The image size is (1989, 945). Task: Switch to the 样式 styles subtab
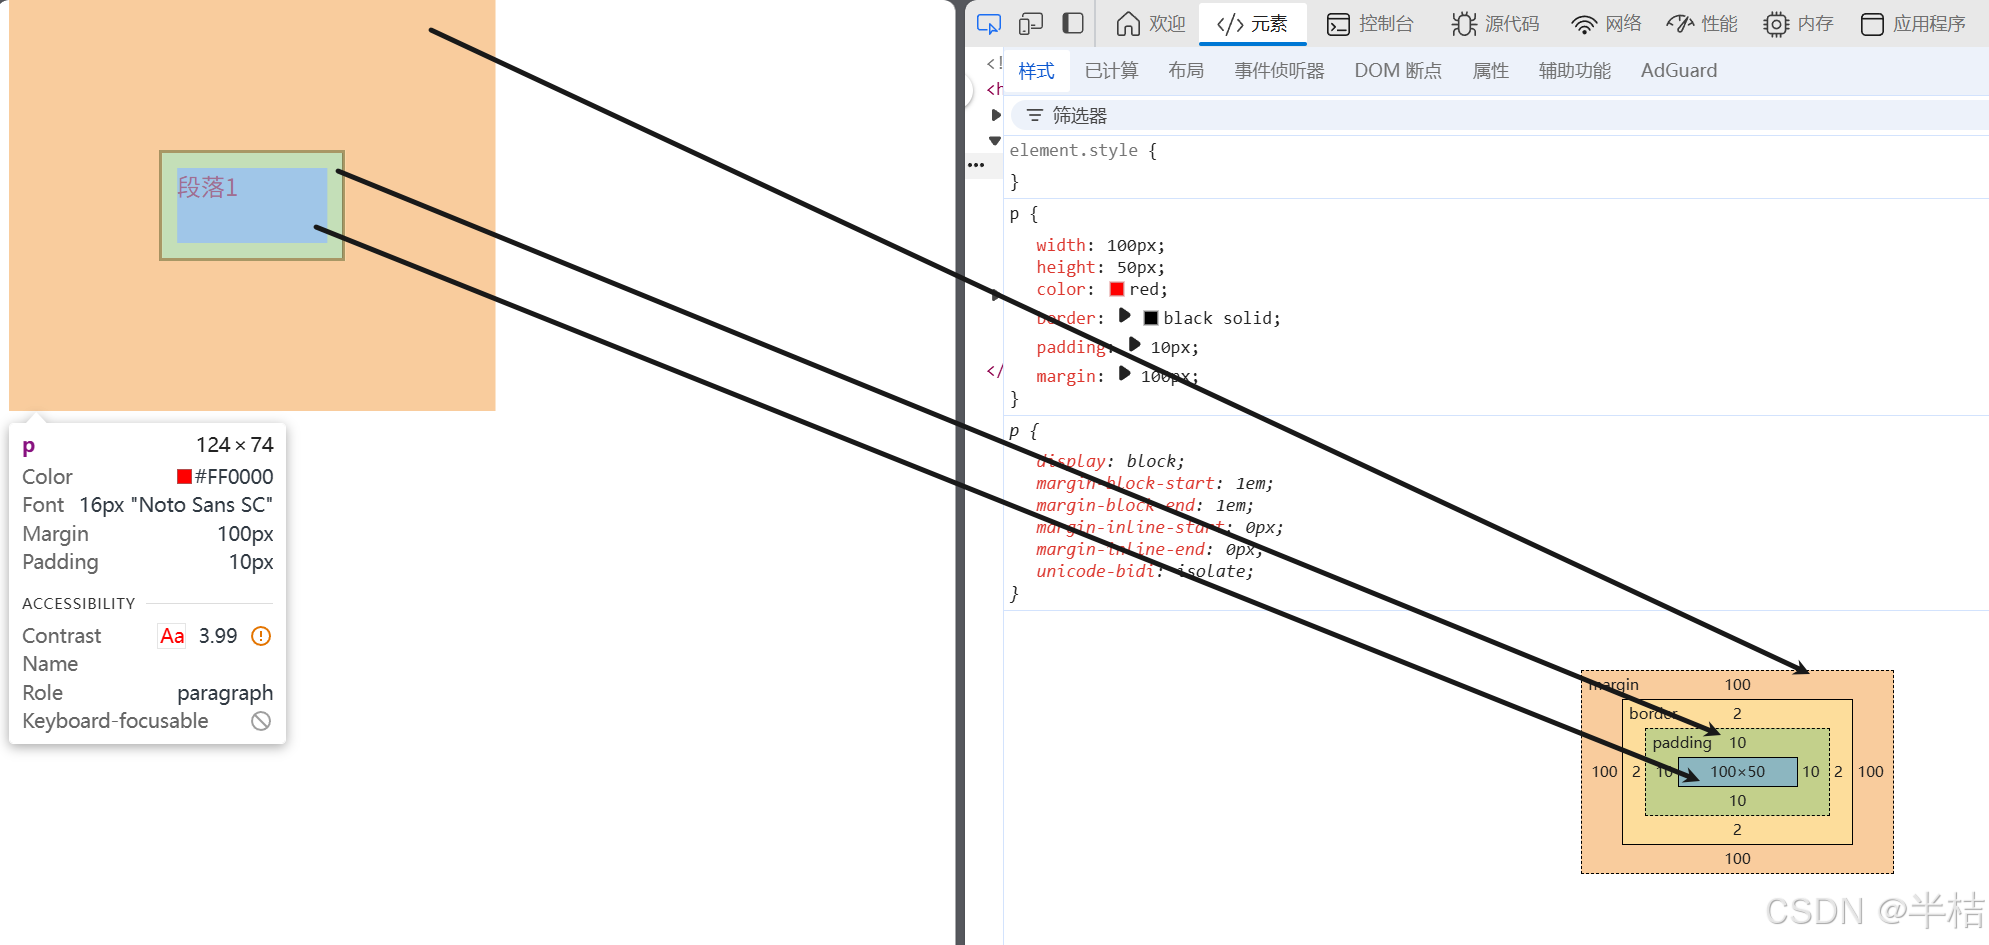point(1036,71)
